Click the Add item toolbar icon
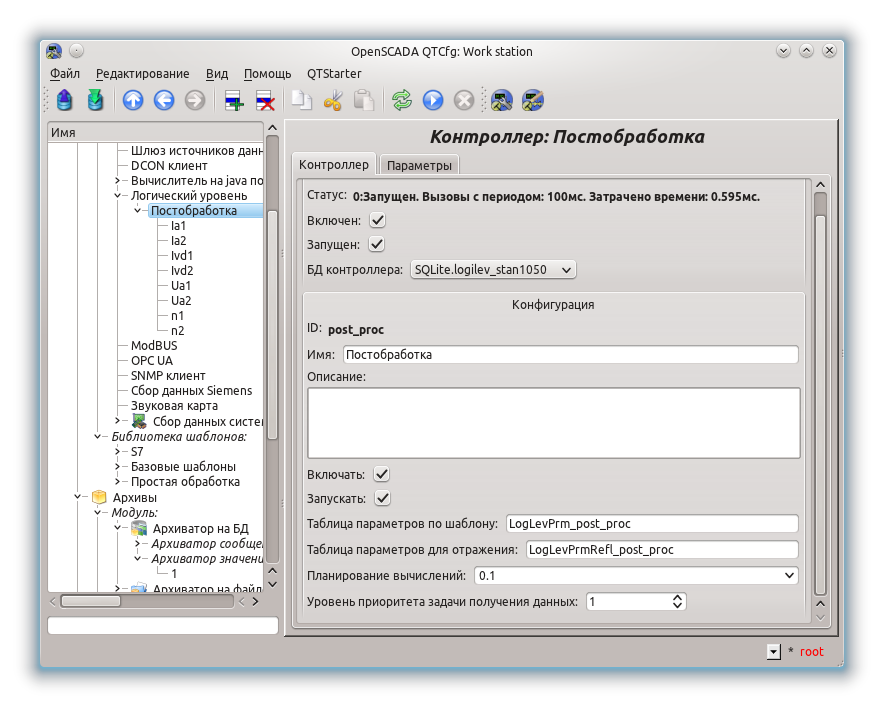884x707 pixels. [x=234, y=100]
